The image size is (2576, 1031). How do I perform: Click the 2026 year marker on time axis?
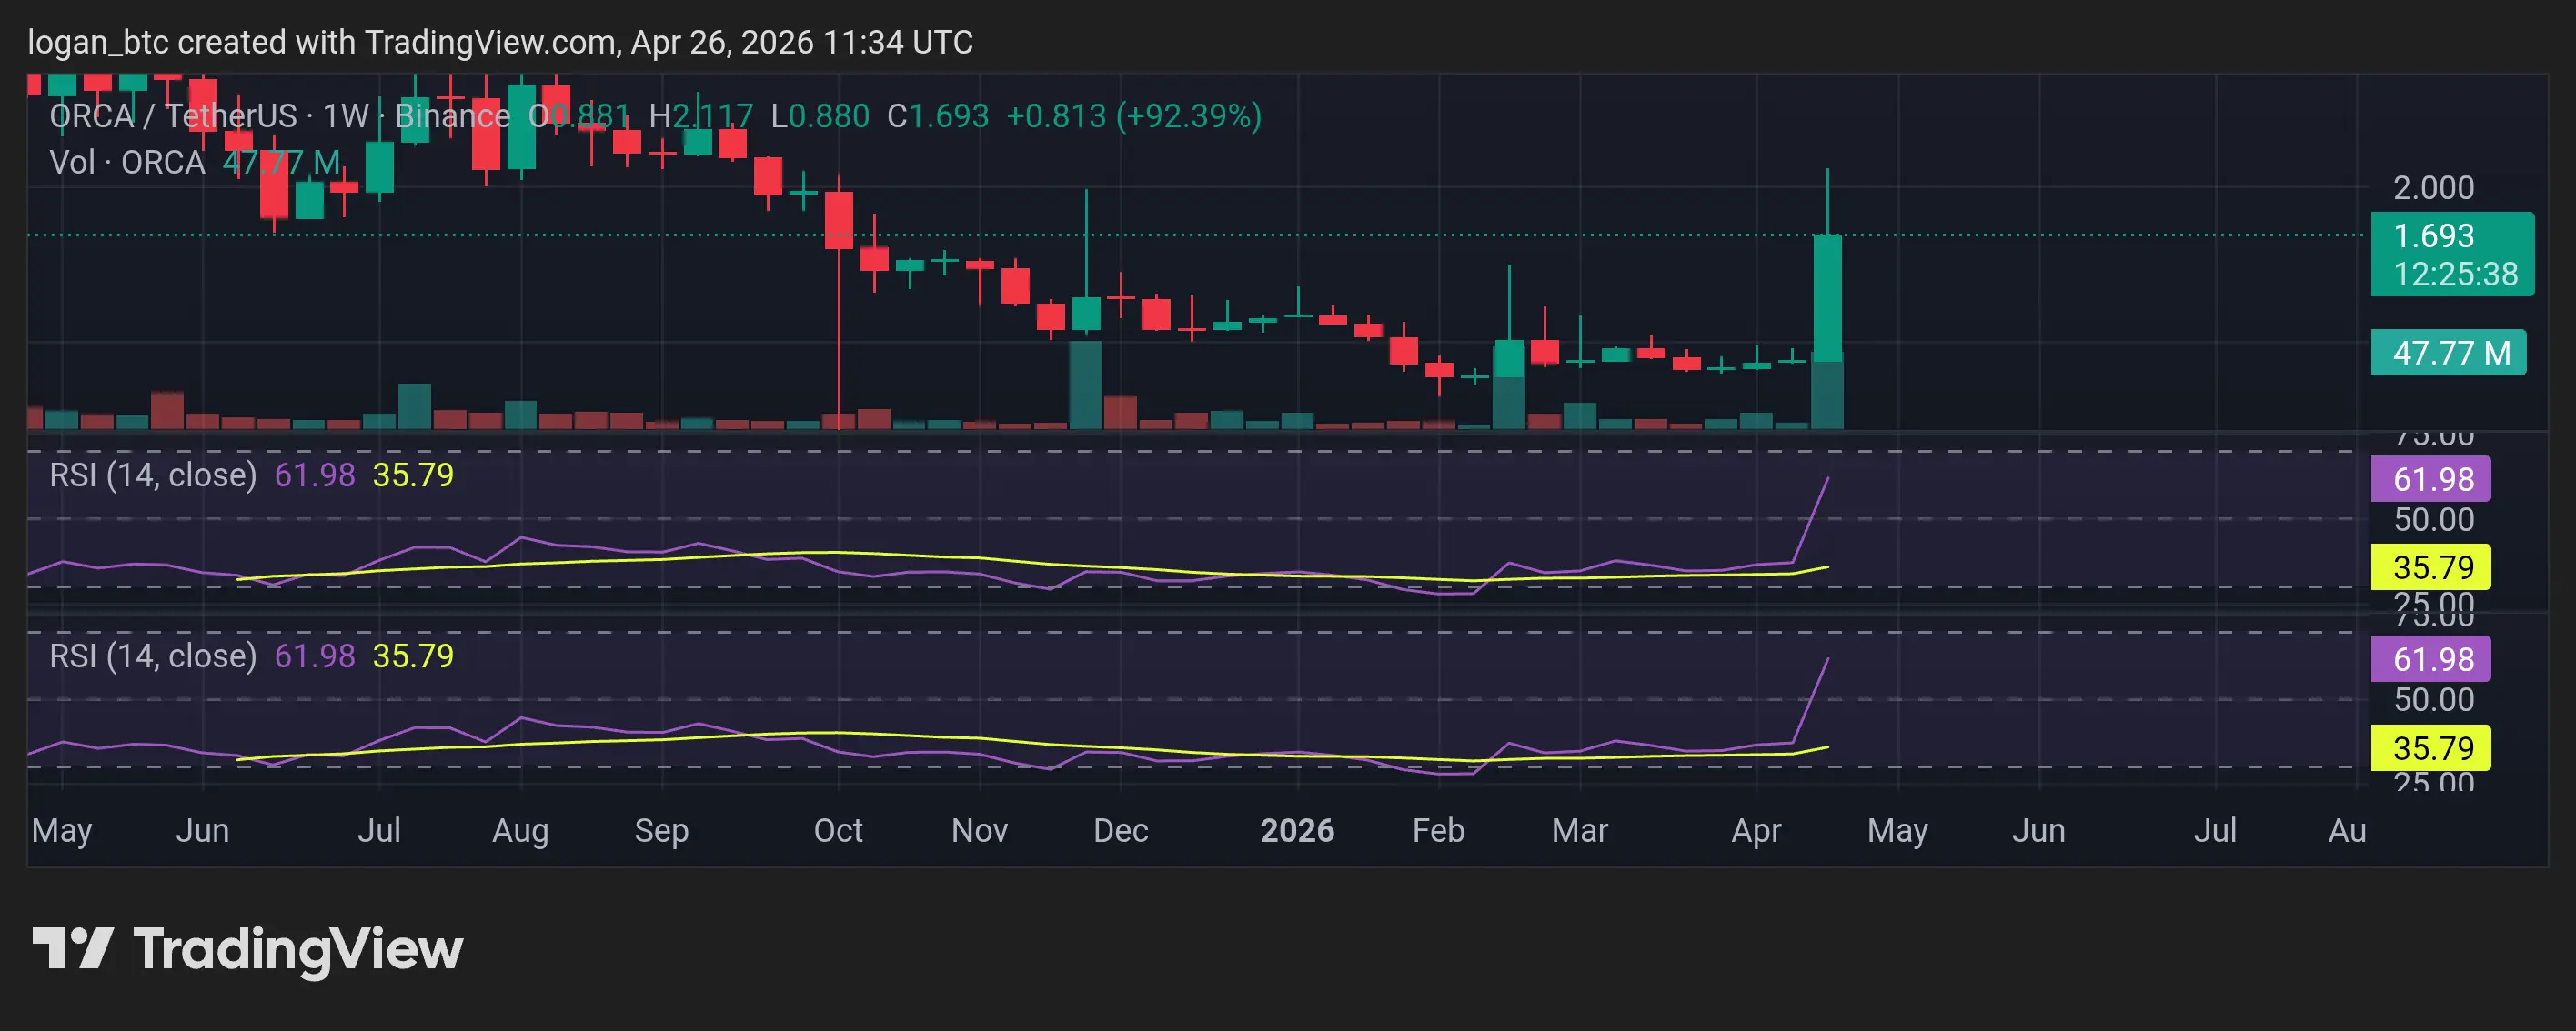pyautogui.click(x=1296, y=830)
